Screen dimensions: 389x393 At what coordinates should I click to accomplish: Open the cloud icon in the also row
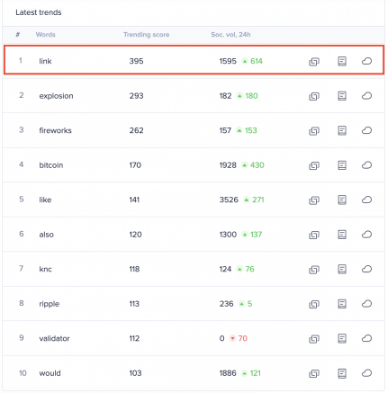point(367,234)
